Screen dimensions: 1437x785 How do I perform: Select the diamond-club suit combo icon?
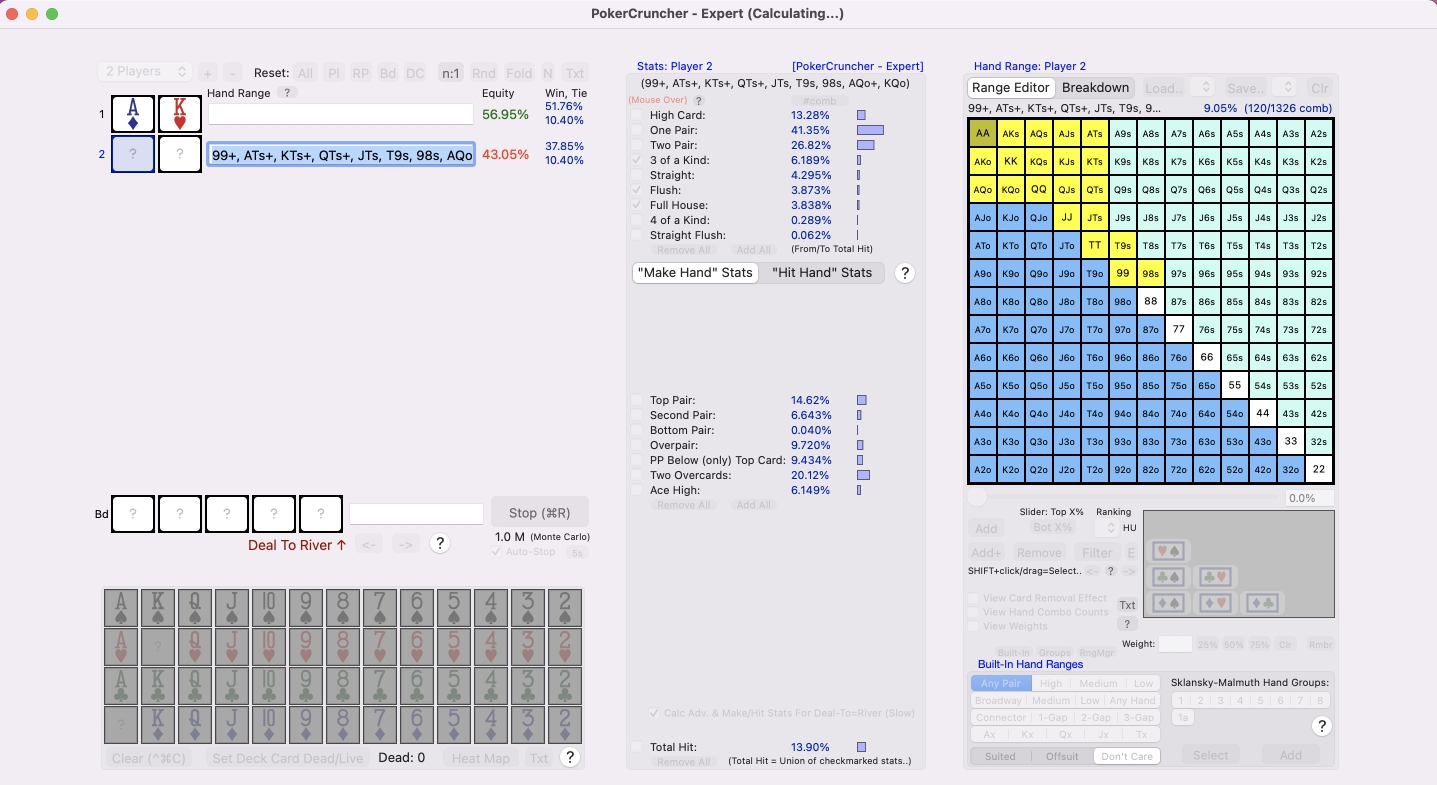pos(1260,603)
